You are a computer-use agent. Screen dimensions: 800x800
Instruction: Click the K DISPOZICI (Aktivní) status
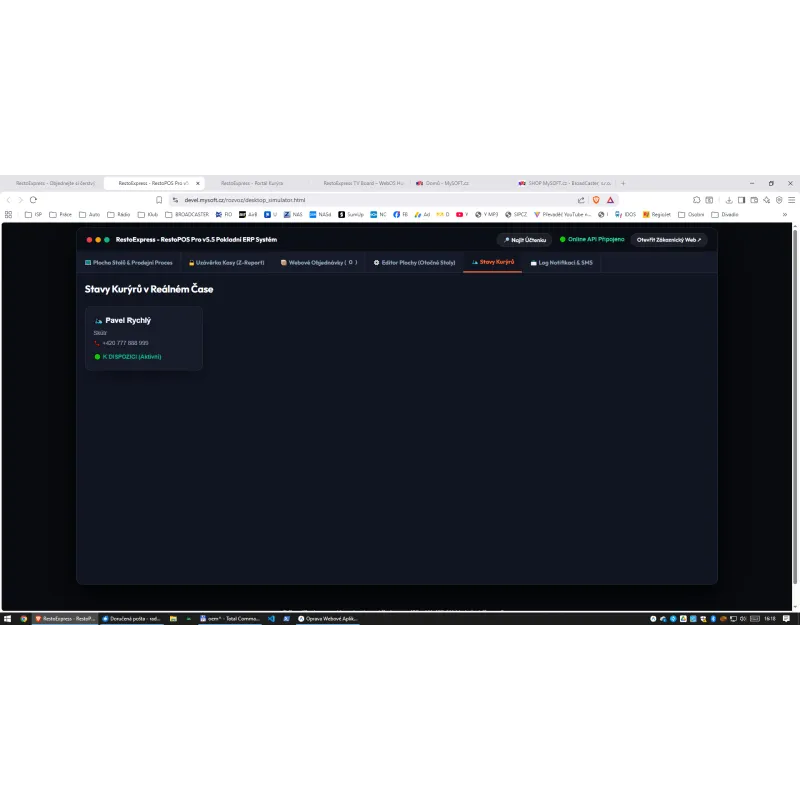tap(132, 357)
